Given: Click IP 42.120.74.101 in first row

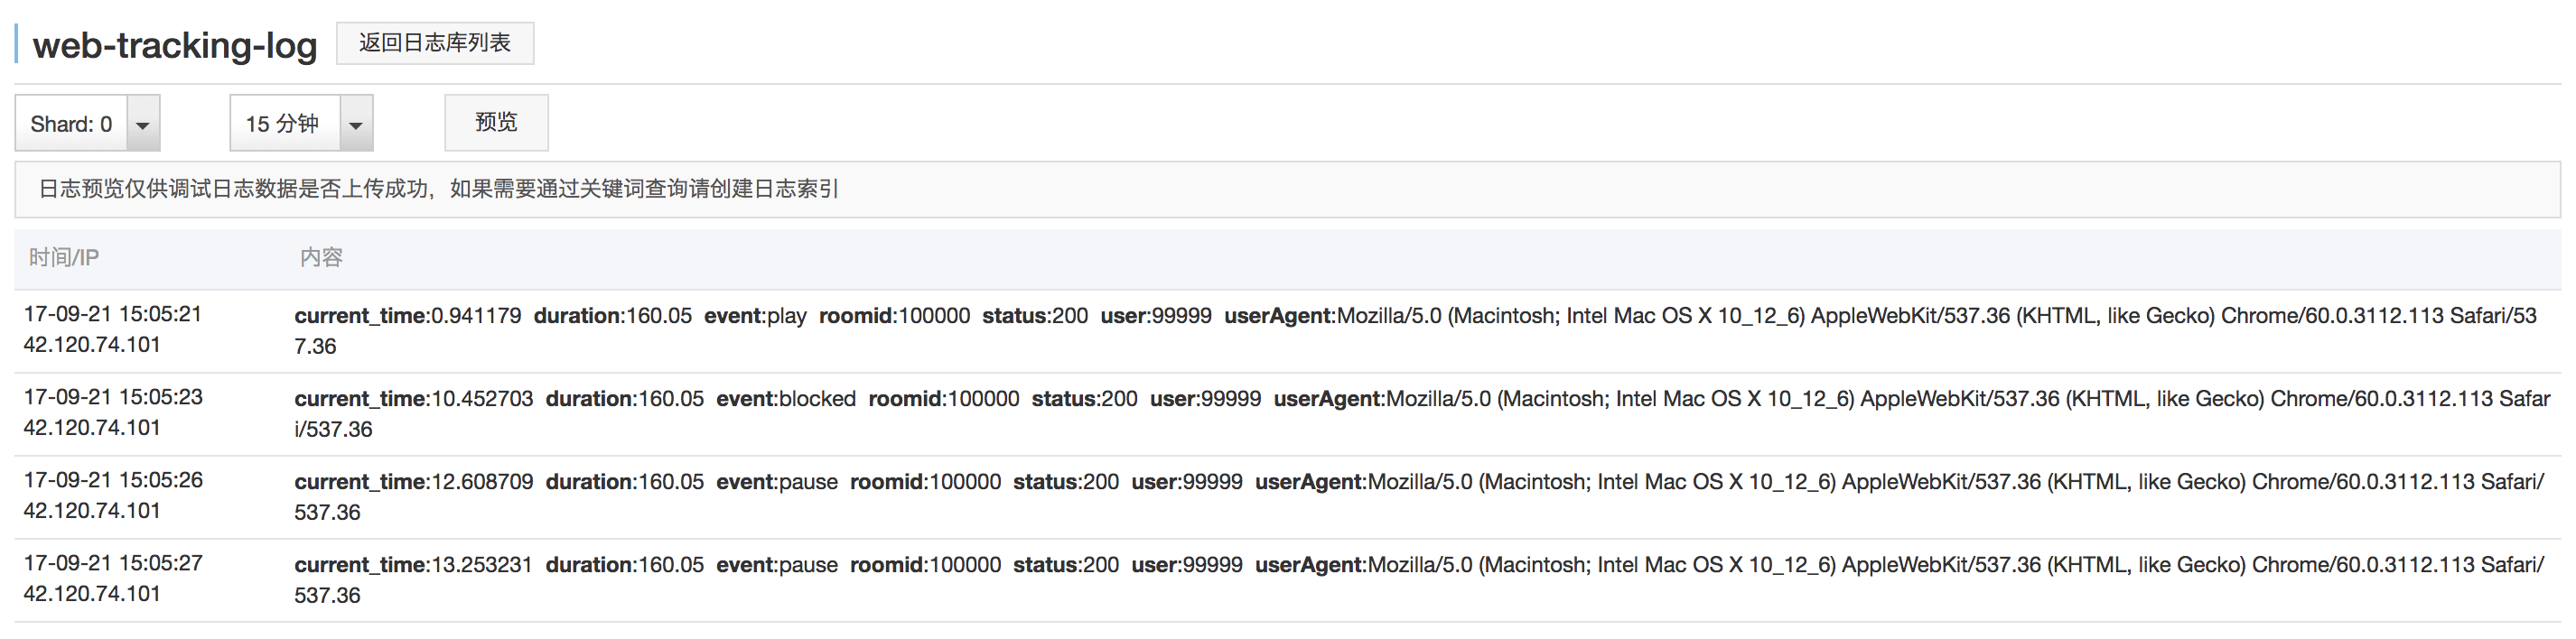Looking at the screenshot, I should pyautogui.click(x=92, y=344).
